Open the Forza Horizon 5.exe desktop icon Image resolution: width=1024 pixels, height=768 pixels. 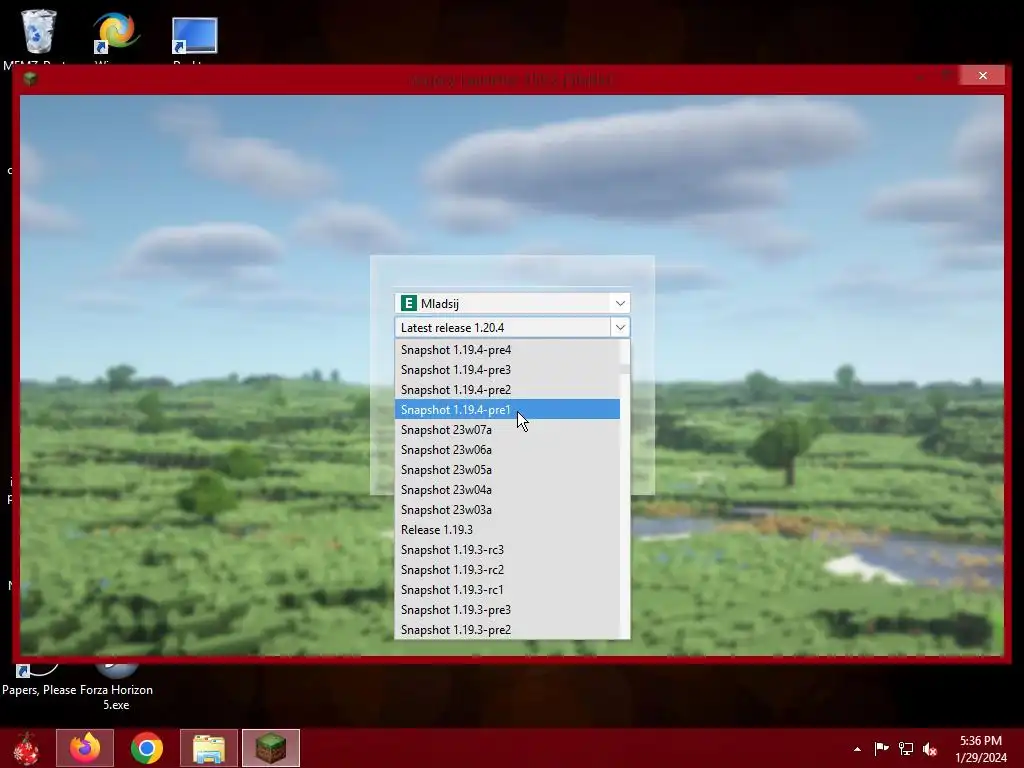pyautogui.click(x=116, y=689)
